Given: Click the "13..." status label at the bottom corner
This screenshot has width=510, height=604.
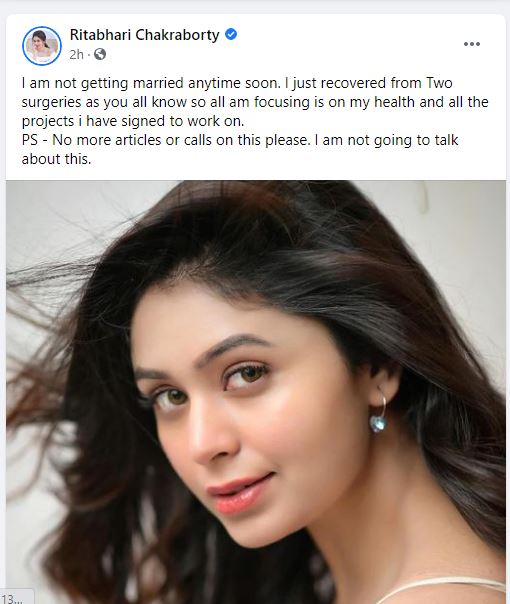Looking at the screenshot, I should (15, 599).
